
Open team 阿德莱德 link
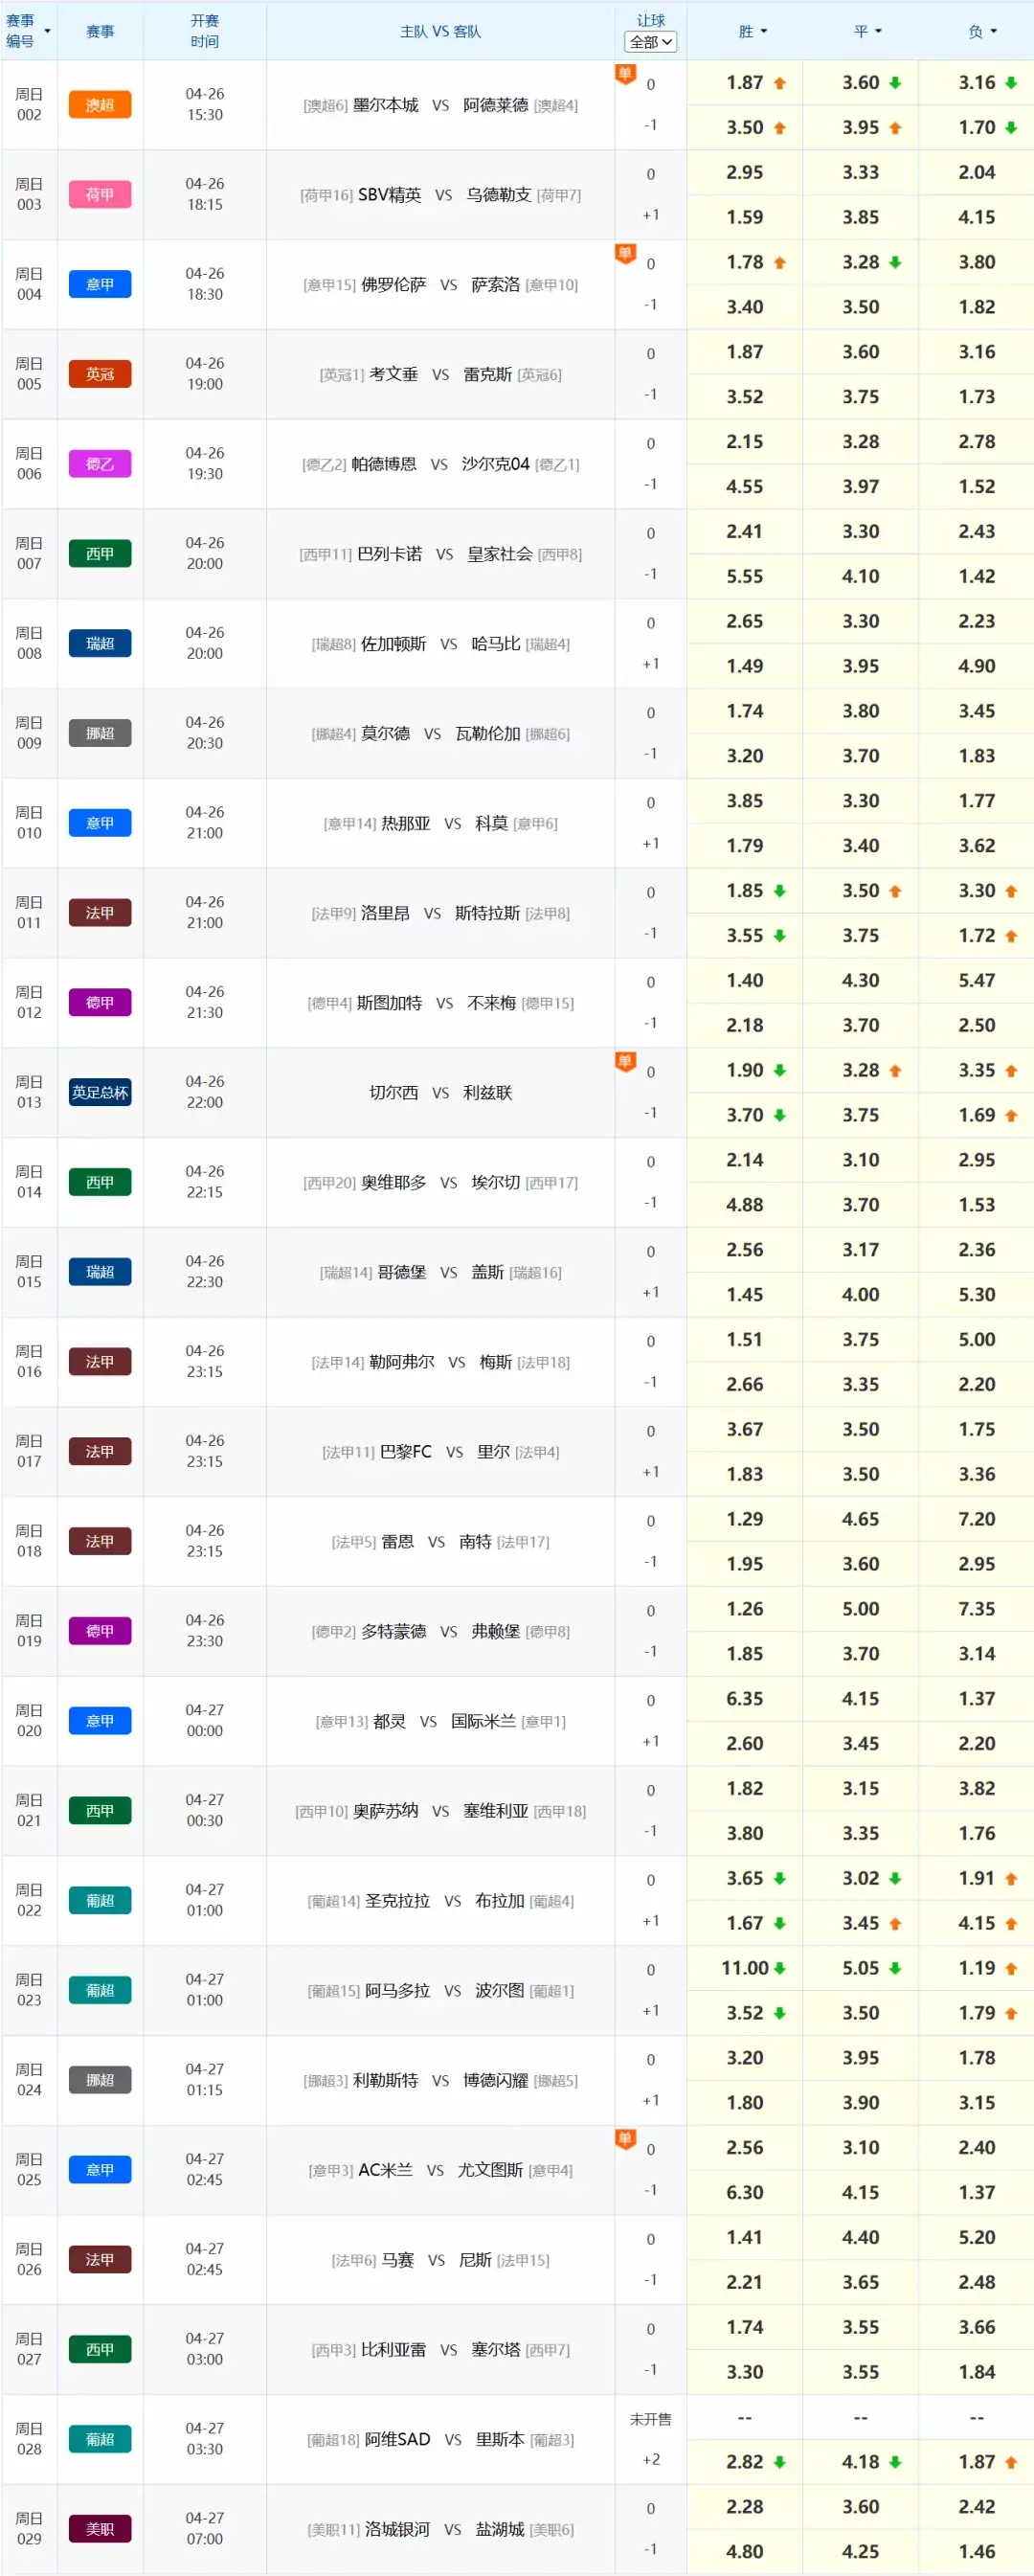(495, 105)
